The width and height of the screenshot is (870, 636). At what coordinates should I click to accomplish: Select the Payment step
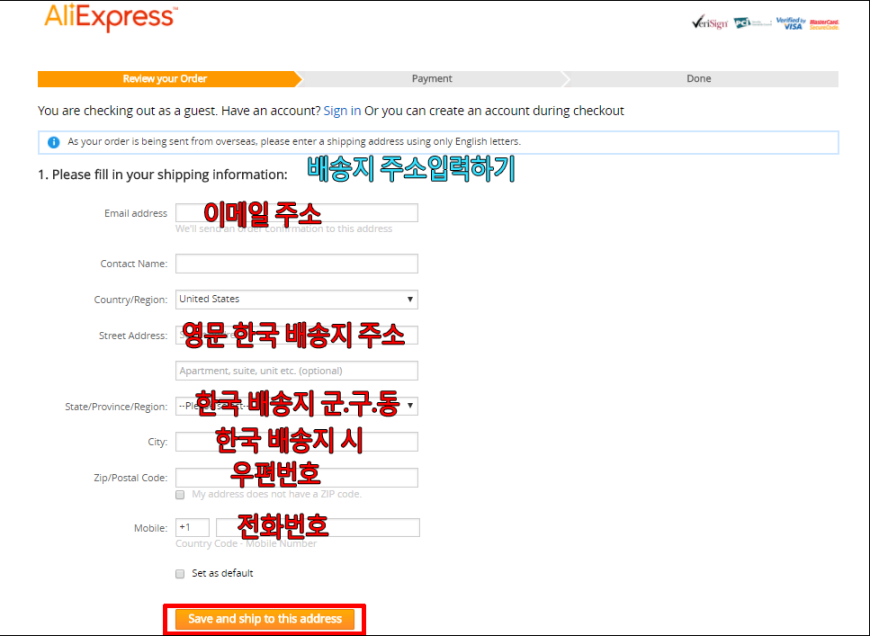tap(432, 79)
